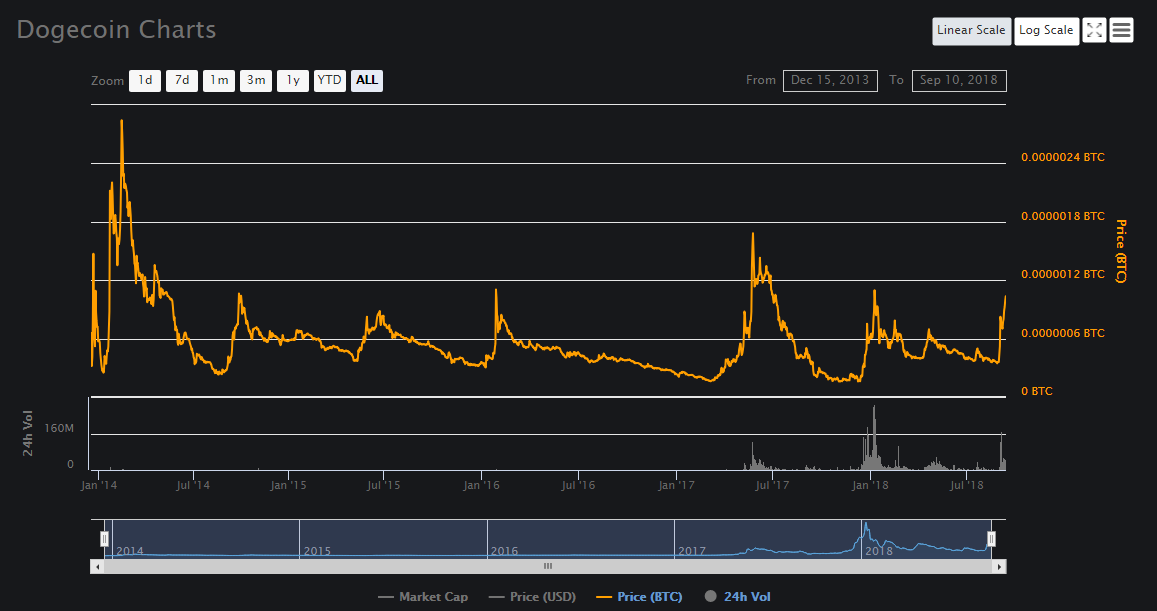Screen dimensions: 1157x611
Task: Click the 0.0000012 BTC axis label
Action: point(1063,275)
